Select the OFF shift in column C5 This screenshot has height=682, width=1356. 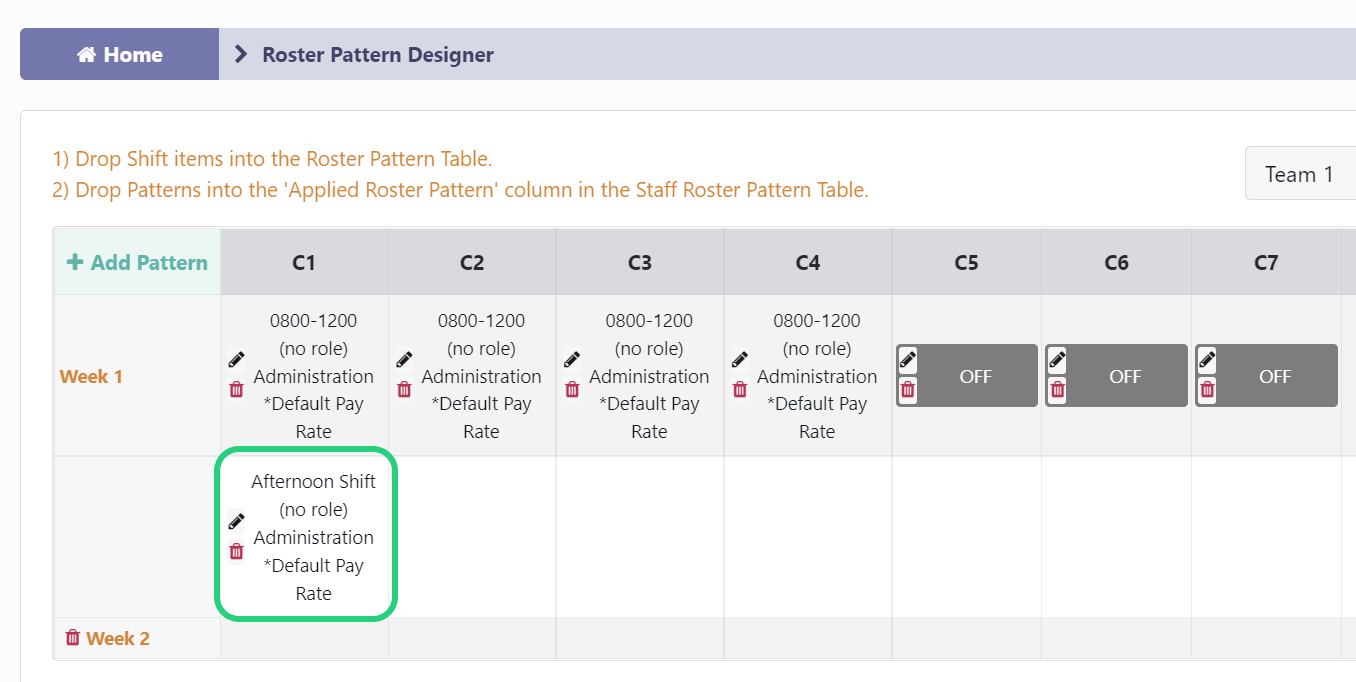pos(967,376)
